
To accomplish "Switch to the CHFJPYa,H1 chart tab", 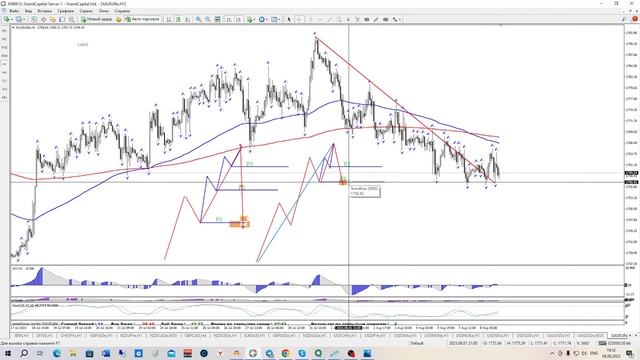I will click(x=71, y=335).
